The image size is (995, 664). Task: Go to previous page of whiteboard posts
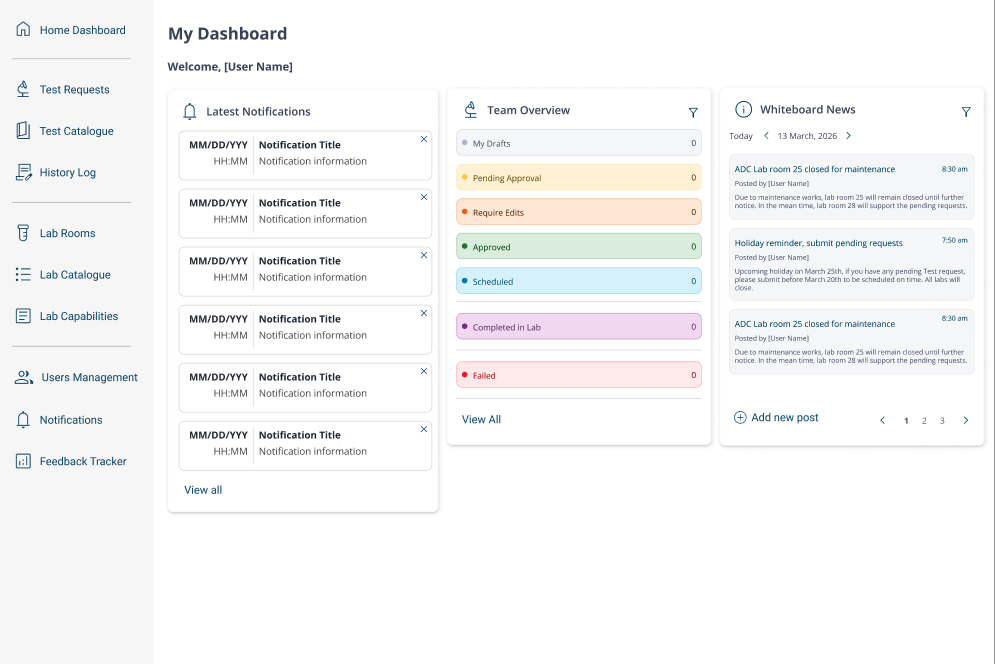pos(883,420)
